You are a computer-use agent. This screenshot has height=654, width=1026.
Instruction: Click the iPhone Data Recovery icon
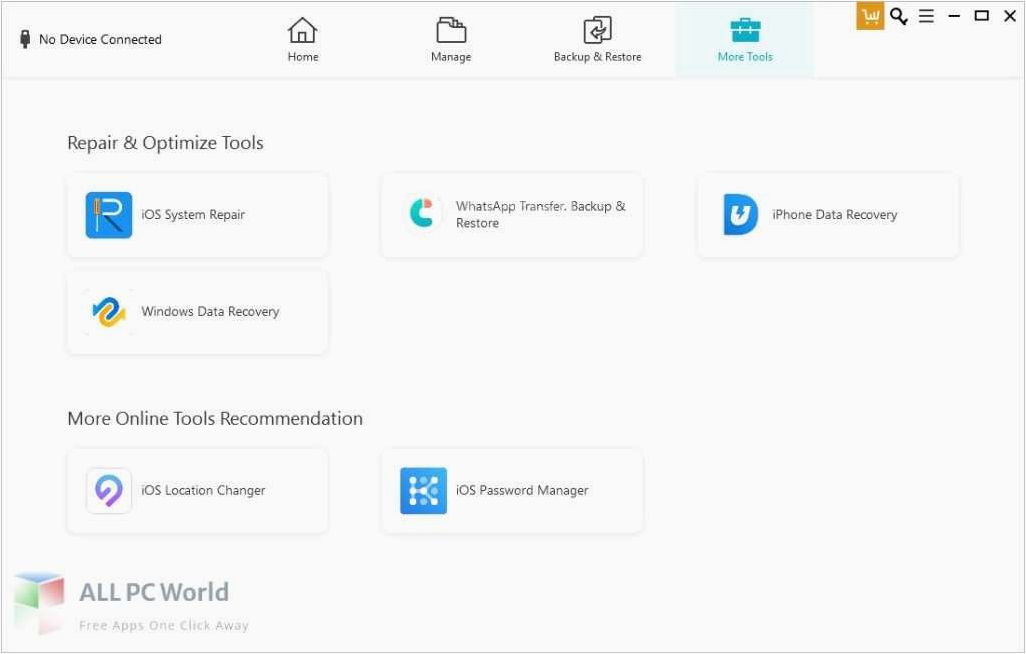coord(741,214)
